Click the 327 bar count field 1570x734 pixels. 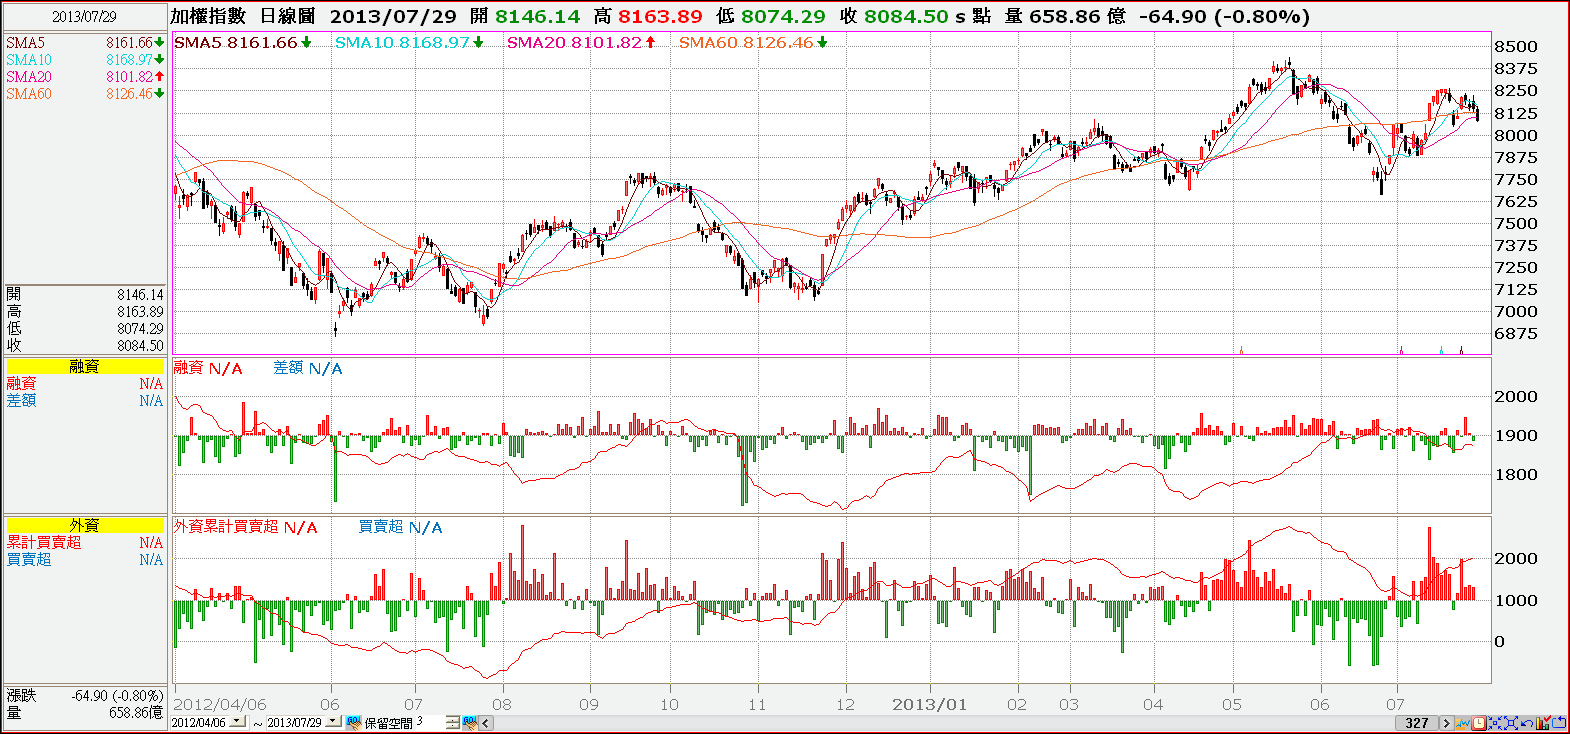click(1417, 723)
